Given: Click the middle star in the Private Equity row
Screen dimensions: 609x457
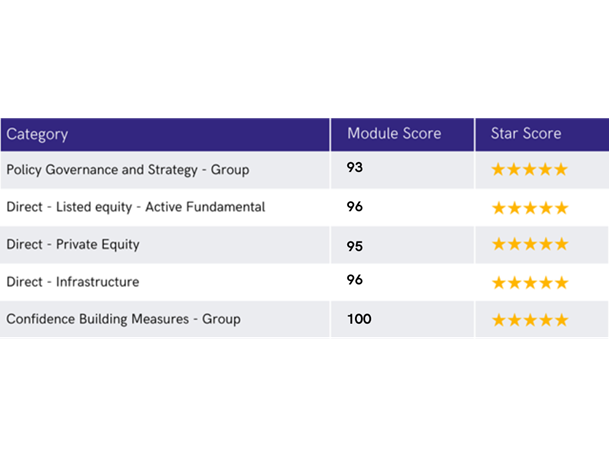Looking at the screenshot, I should [x=529, y=245].
